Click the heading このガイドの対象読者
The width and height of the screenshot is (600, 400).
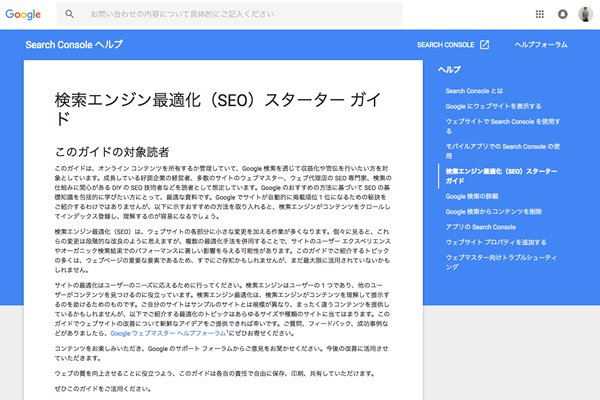[x=112, y=152]
